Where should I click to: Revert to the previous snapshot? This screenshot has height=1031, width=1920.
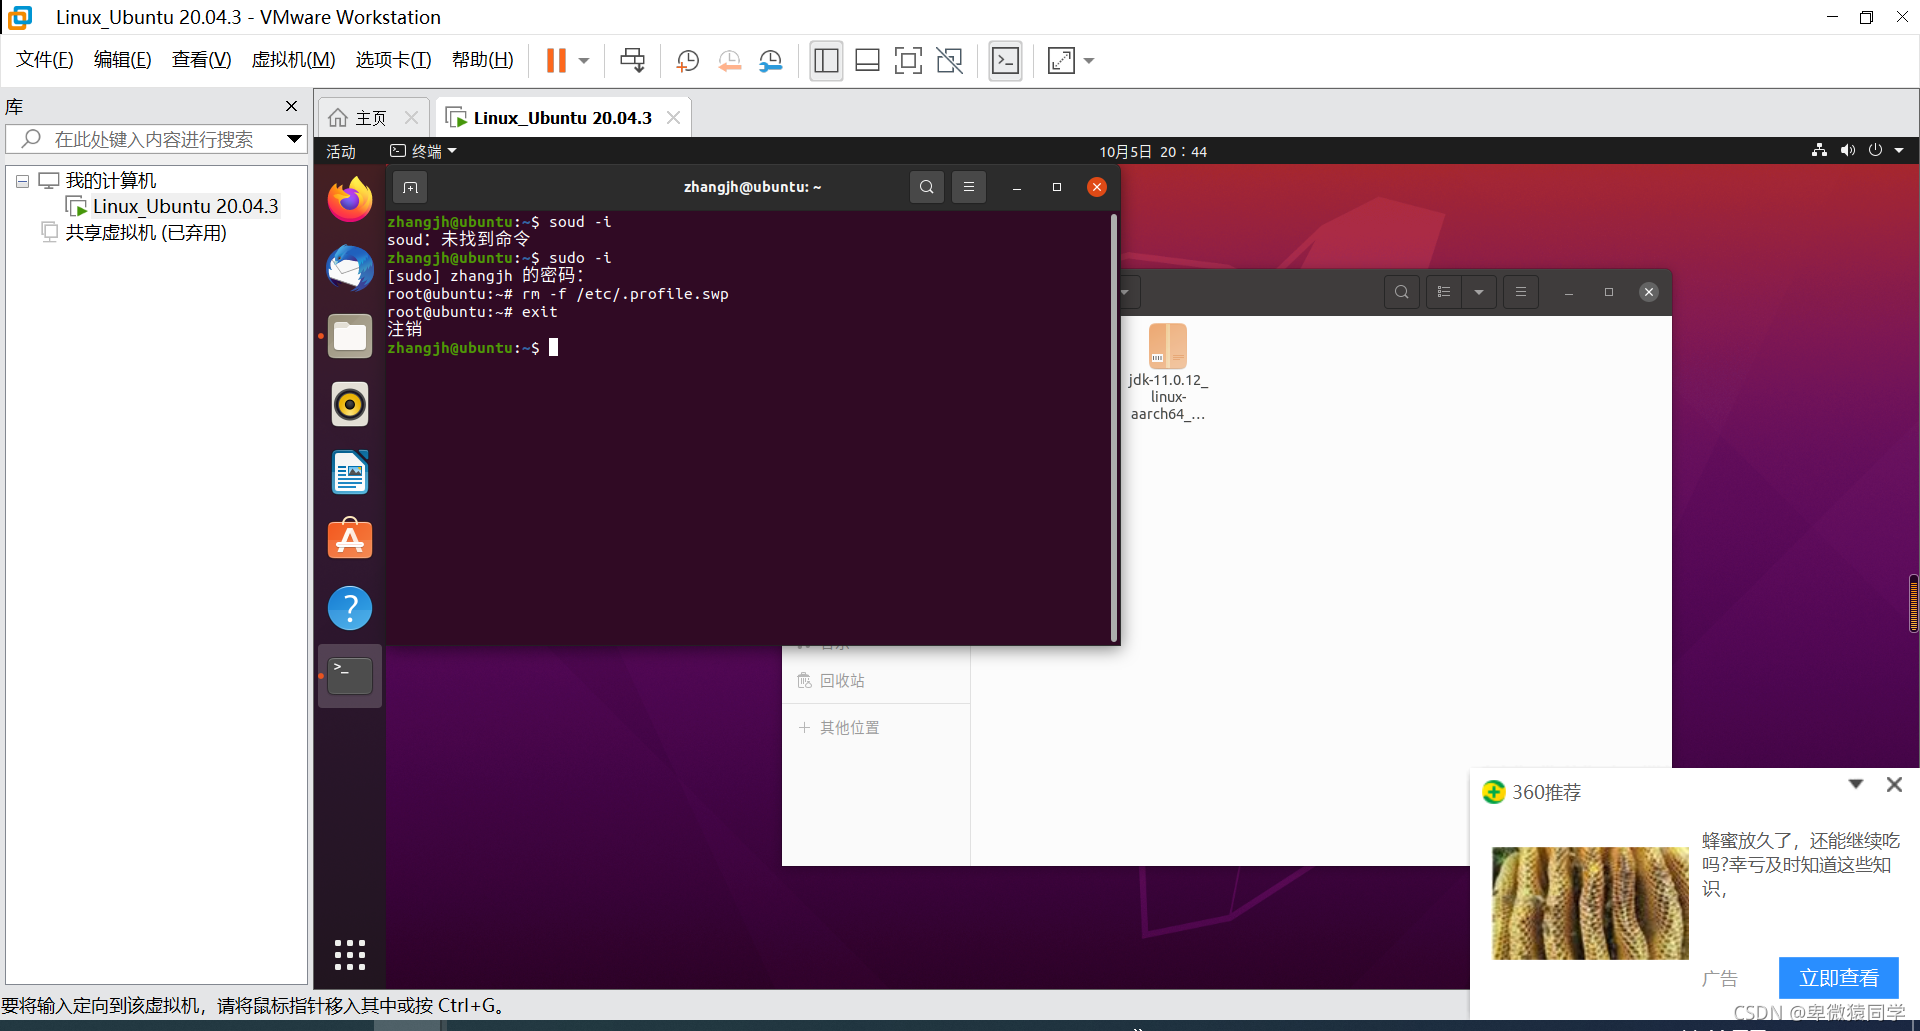729,61
